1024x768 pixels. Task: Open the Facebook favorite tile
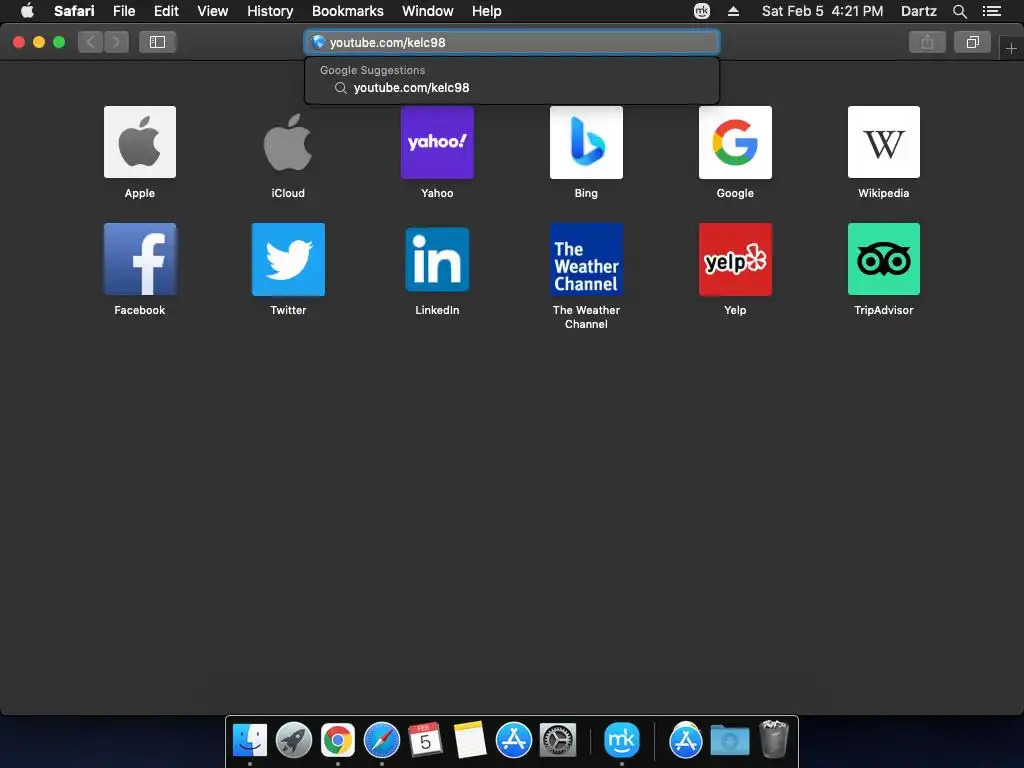140,259
